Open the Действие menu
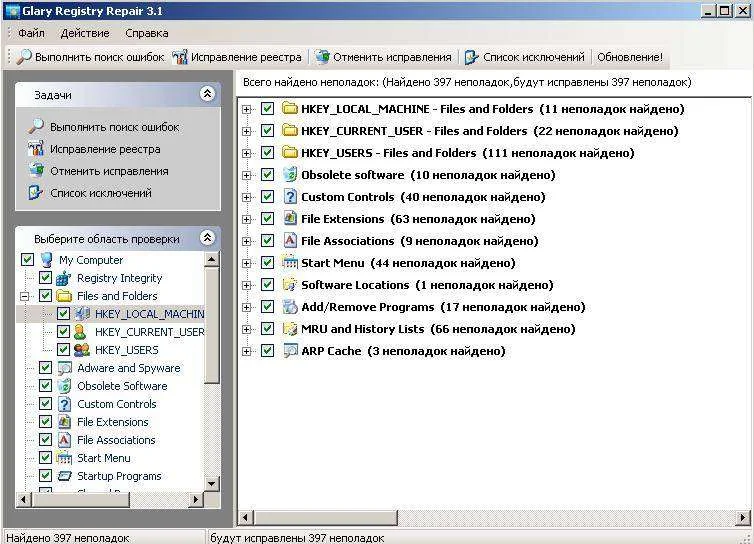The width and height of the screenshot is (754, 544). 85,33
